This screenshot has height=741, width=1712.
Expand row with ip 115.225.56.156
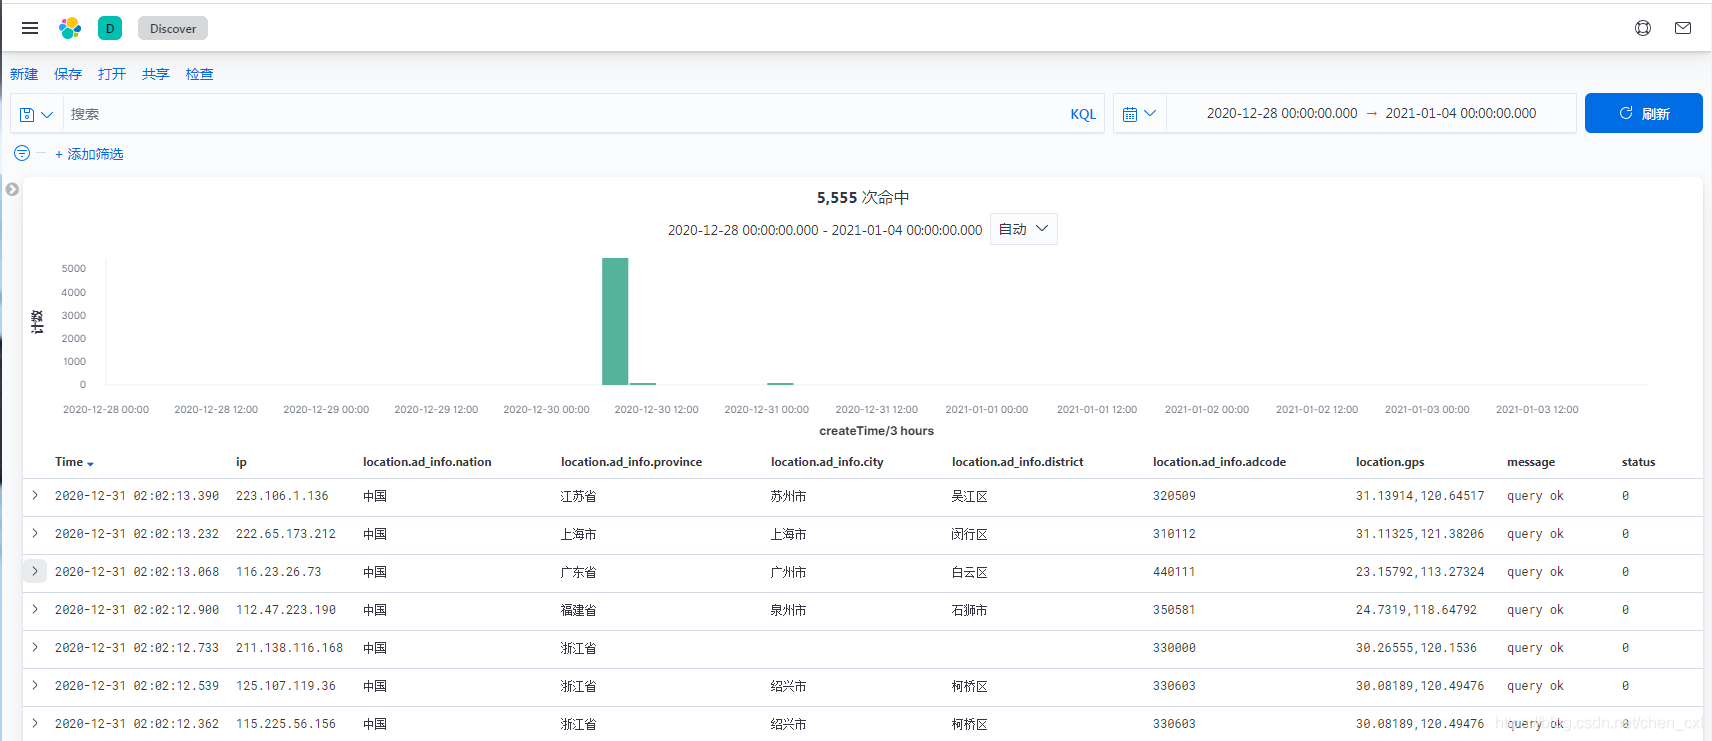click(x=35, y=724)
